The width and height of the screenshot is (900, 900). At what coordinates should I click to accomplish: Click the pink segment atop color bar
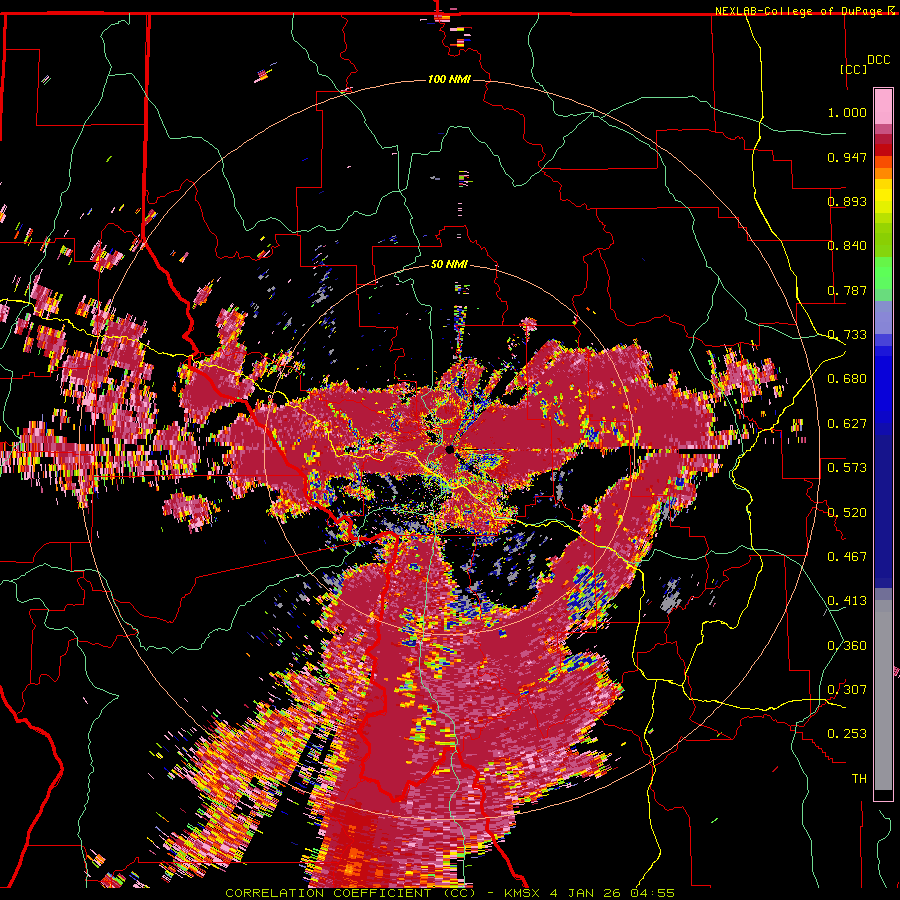[x=883, y=106]
